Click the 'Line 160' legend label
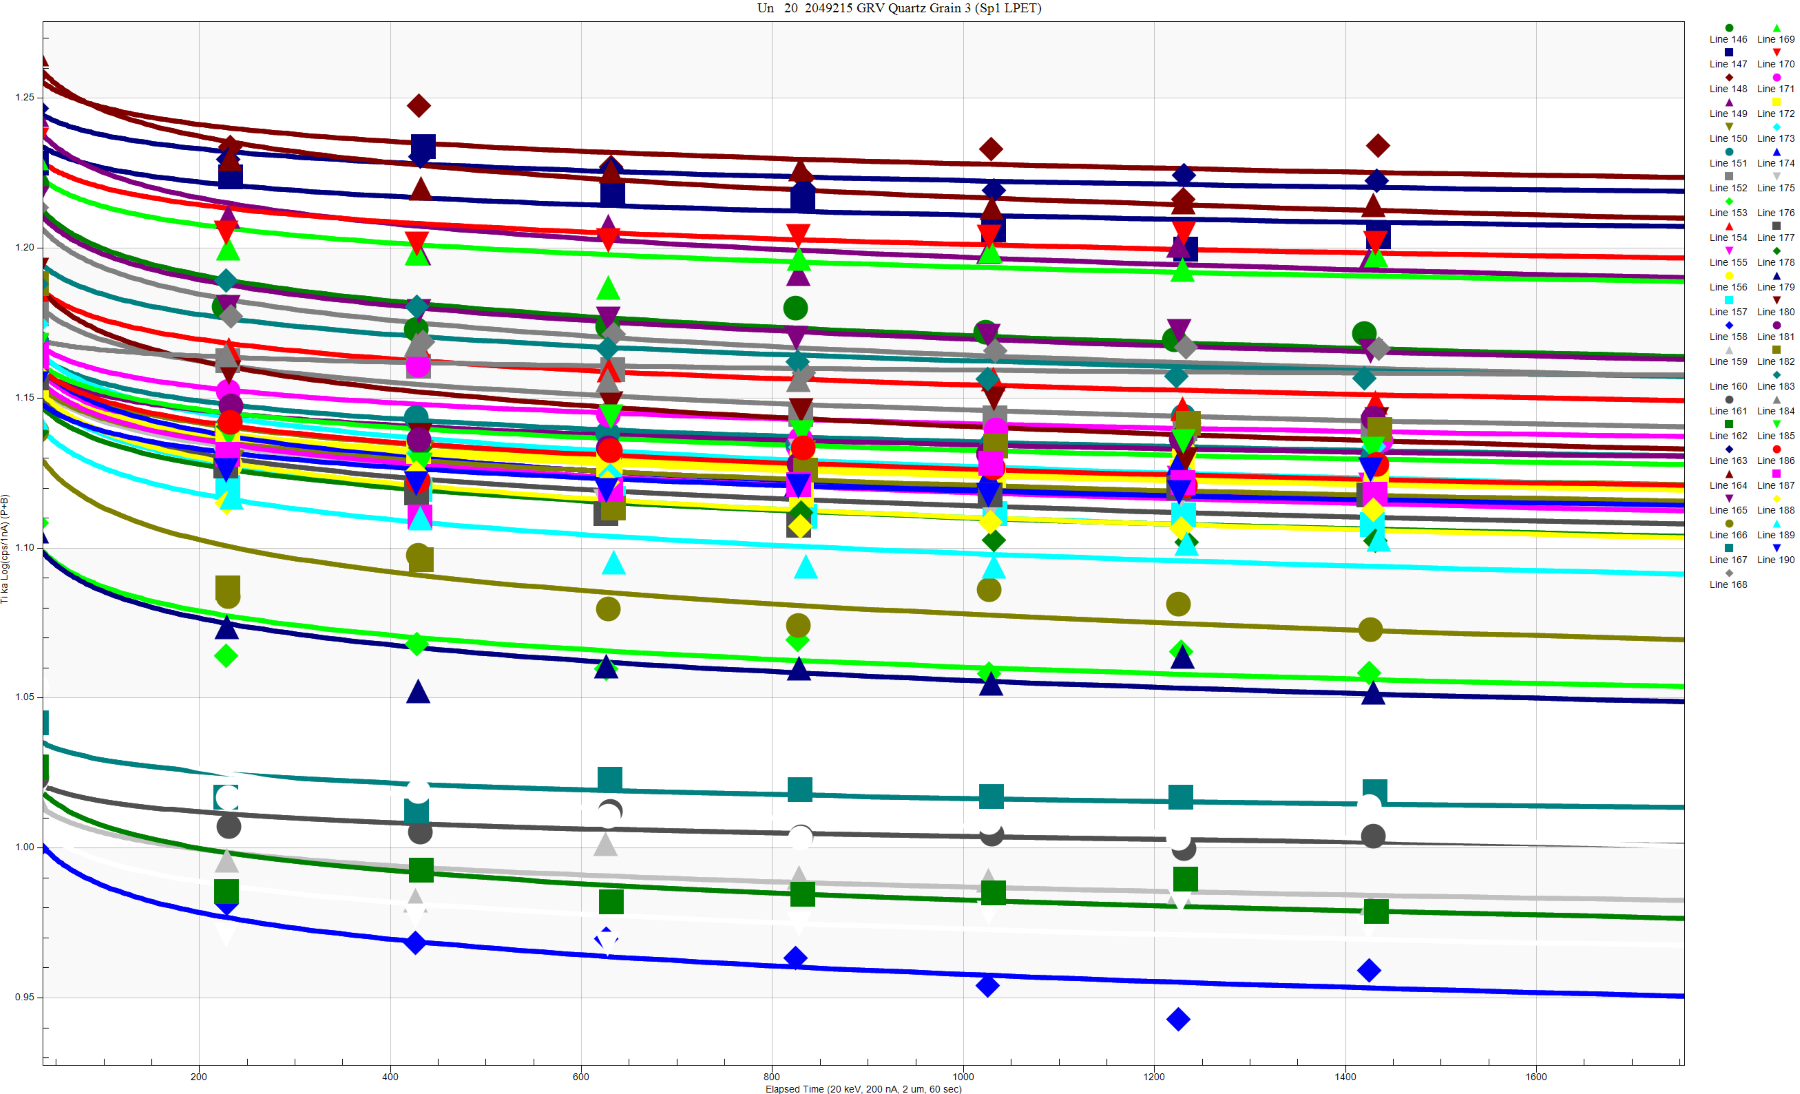The height and width of the screenshot is (1094, 1800). click(x=1728, y=387)
